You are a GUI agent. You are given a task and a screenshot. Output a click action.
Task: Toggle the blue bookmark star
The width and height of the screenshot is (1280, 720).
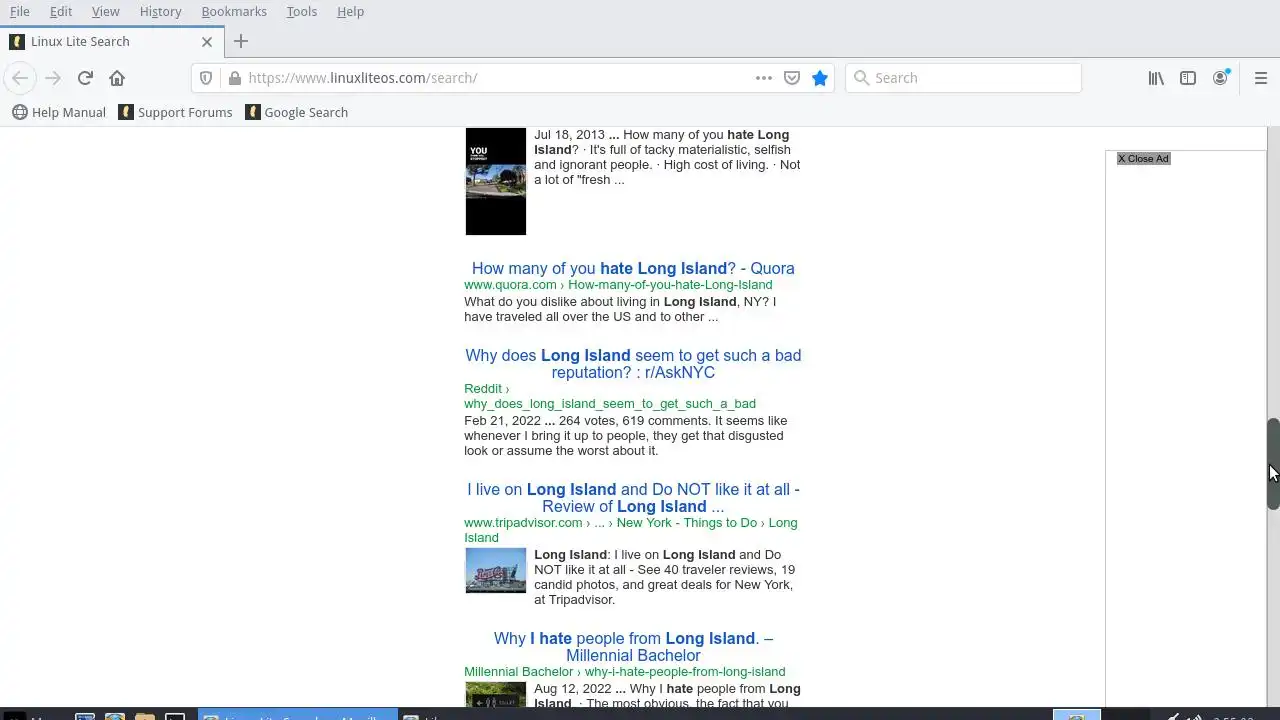(x=820, y=78)
